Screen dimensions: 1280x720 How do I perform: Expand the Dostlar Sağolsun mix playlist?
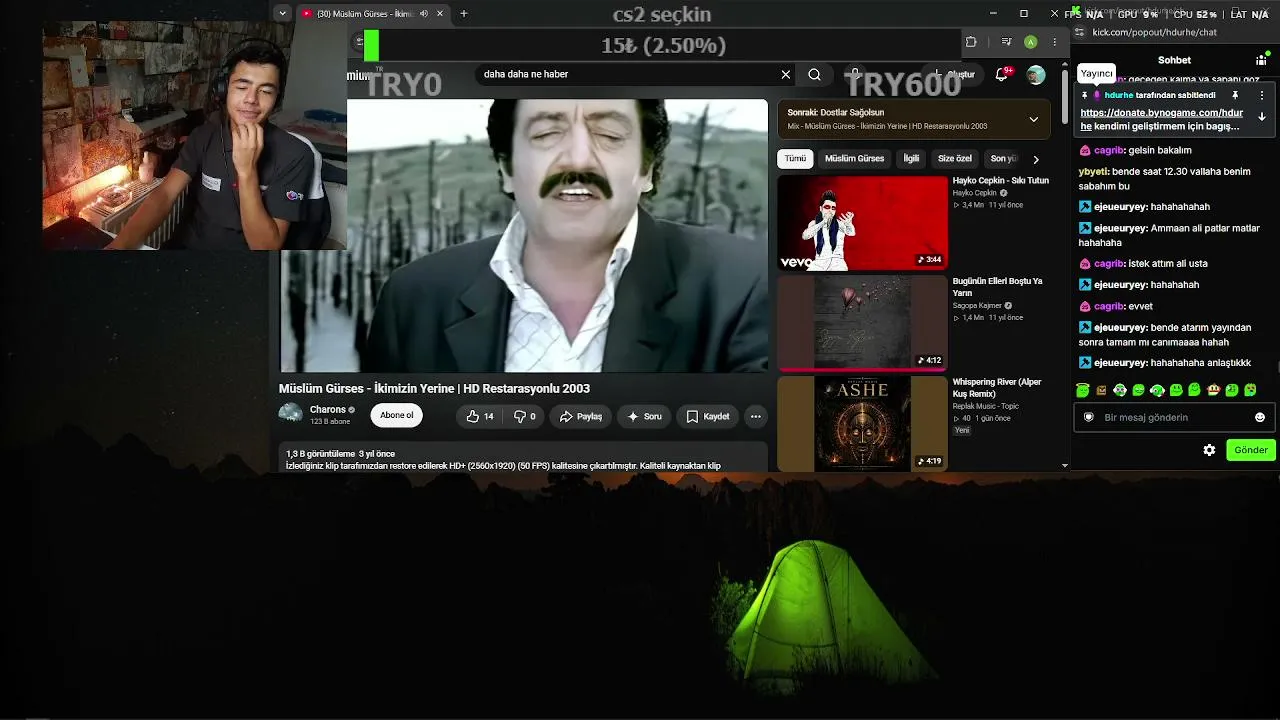click(1034, 119)
